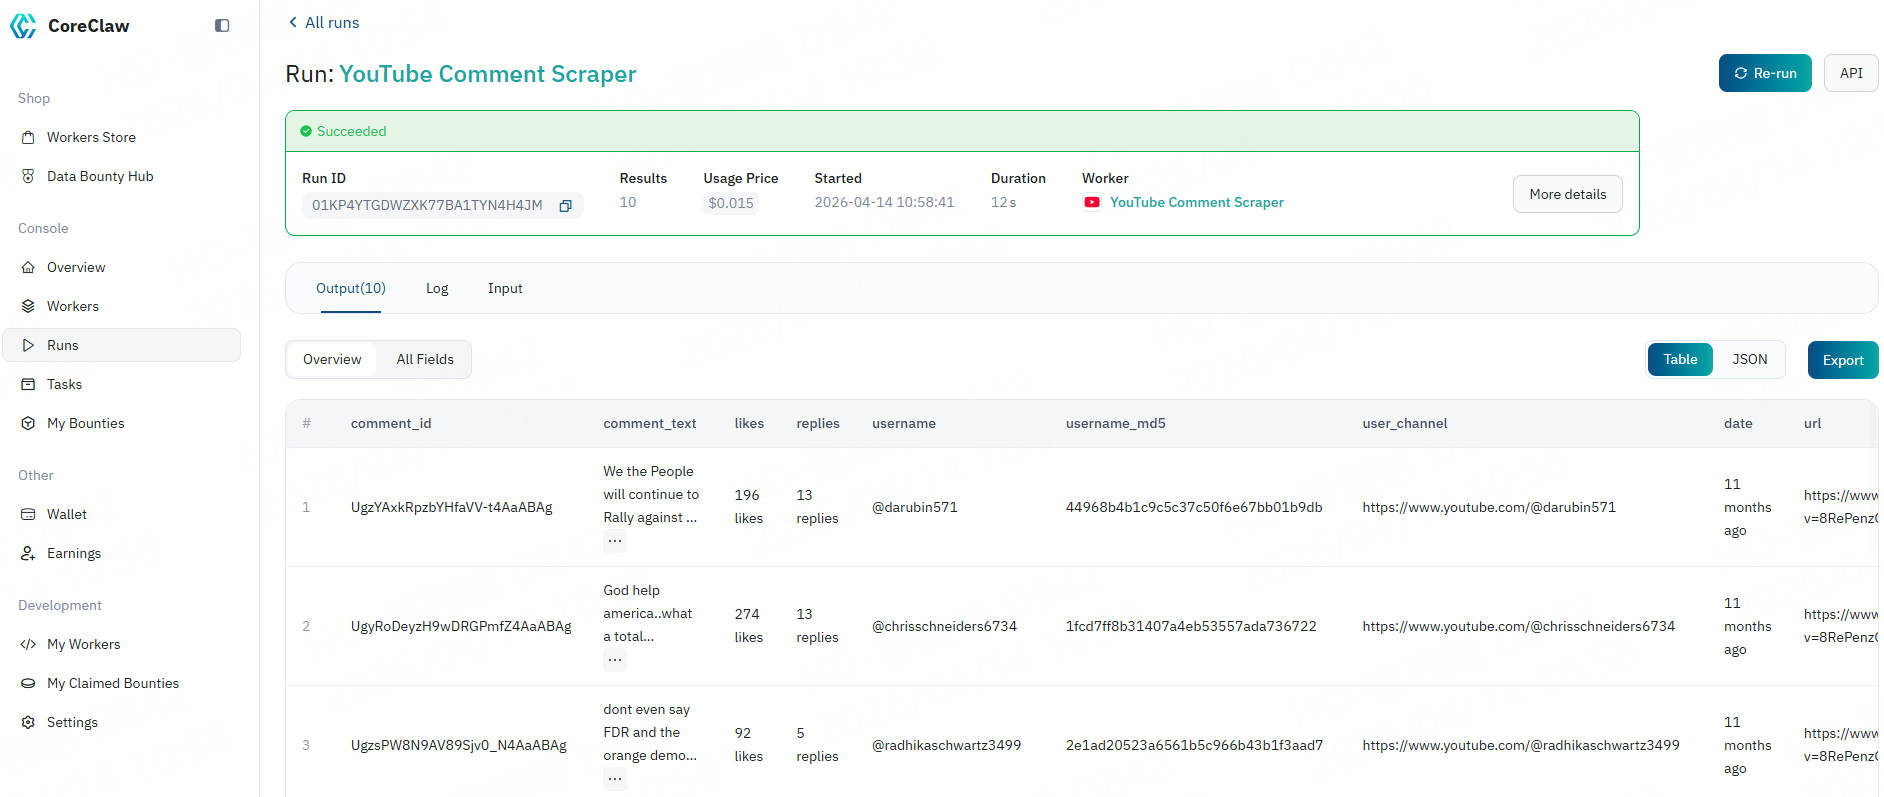Switch output view to Table

click(x=1680, y=360)
